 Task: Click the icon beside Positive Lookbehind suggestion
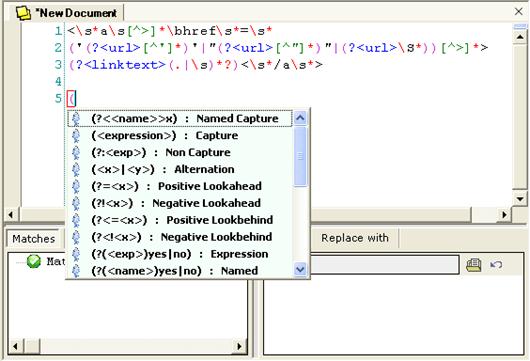click(x=76, y=220)
